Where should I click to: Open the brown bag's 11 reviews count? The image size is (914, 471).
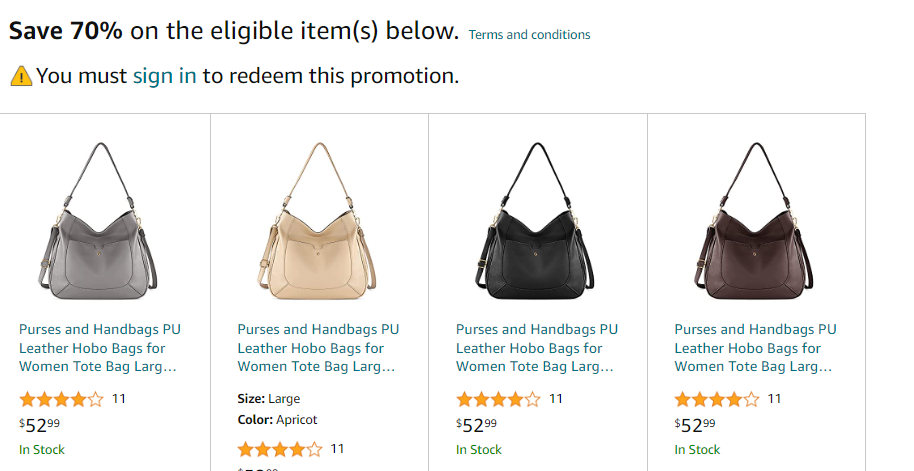[774, 399]
